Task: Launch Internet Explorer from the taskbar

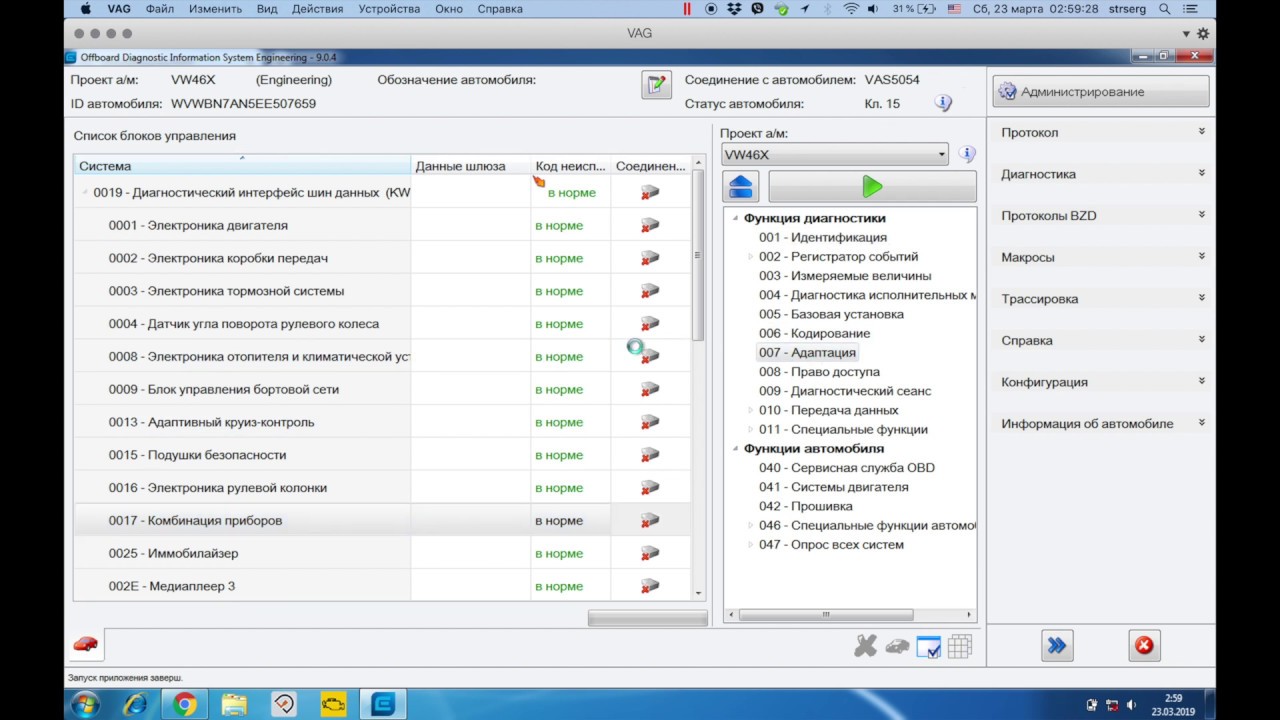Action: tap(135, 705)
